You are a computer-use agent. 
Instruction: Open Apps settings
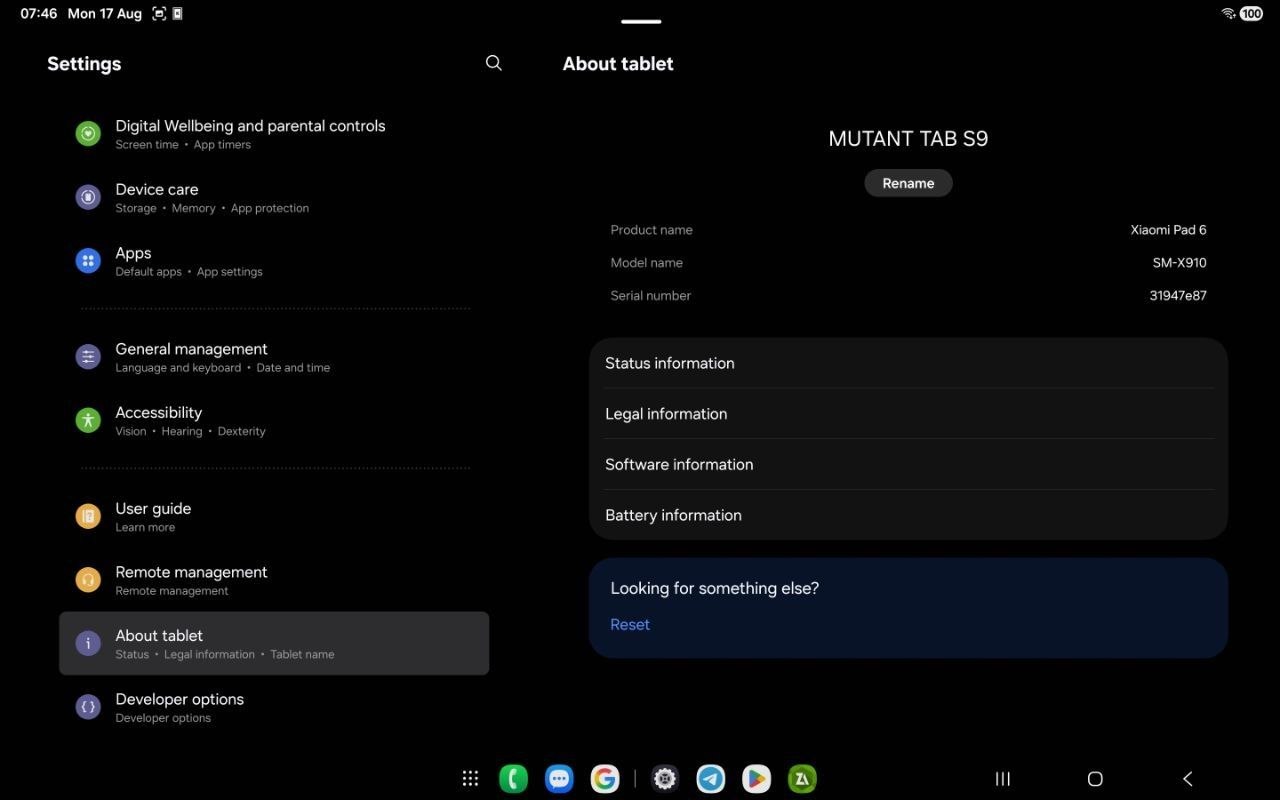tap(274, 261)
